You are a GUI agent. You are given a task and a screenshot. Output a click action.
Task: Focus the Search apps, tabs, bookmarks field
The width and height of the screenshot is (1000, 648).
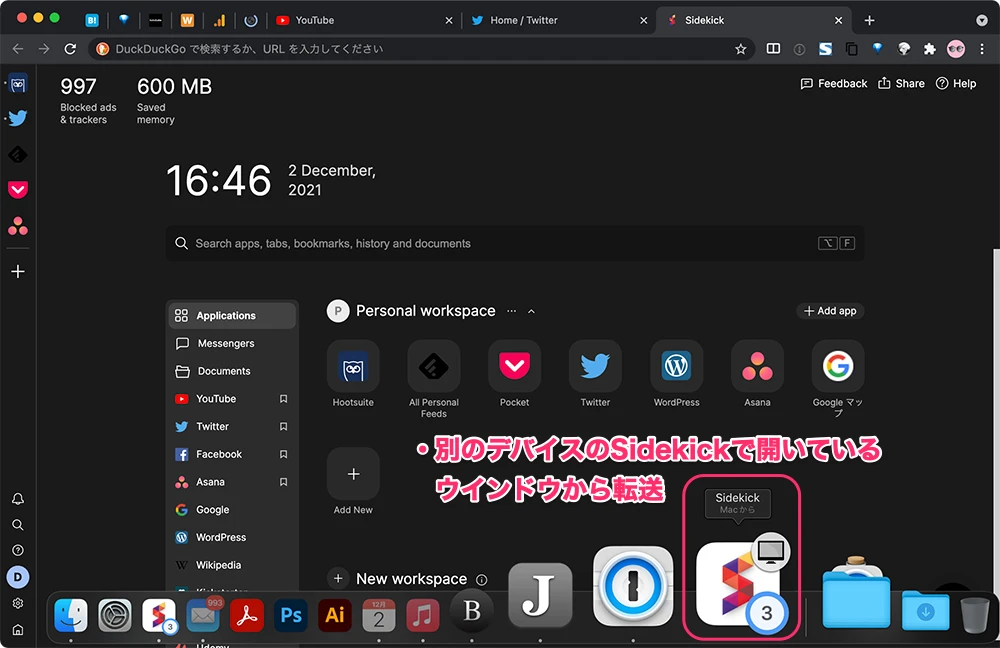515,244
